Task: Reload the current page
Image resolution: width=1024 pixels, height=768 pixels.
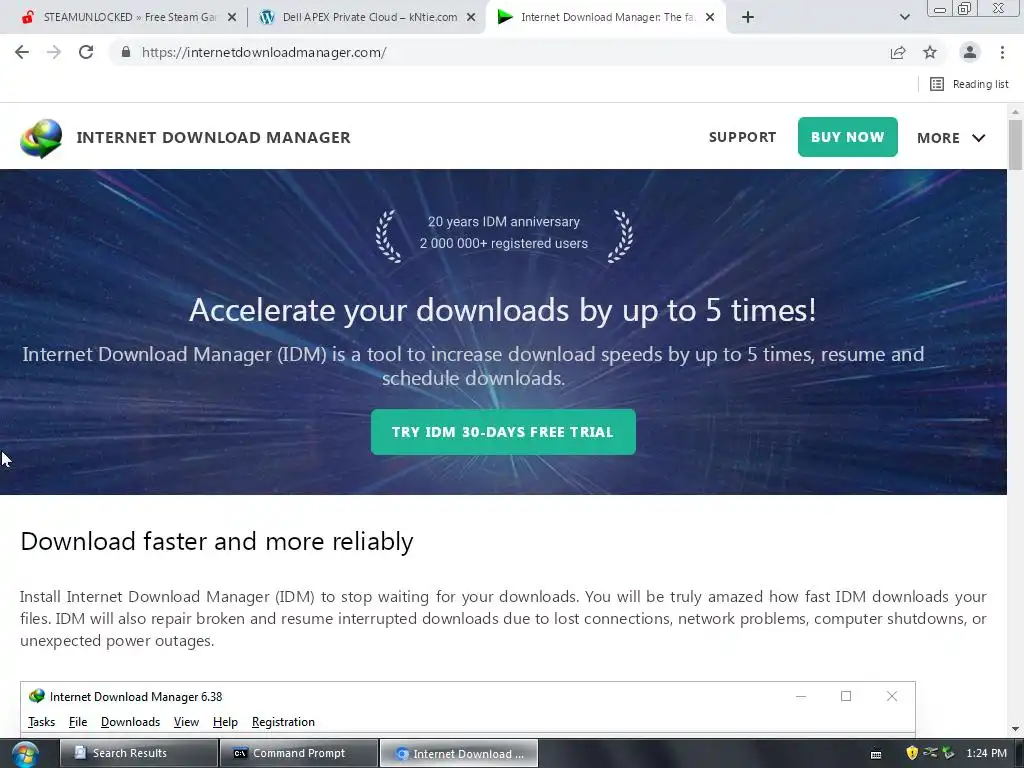Action: click(x=86, y=52)
